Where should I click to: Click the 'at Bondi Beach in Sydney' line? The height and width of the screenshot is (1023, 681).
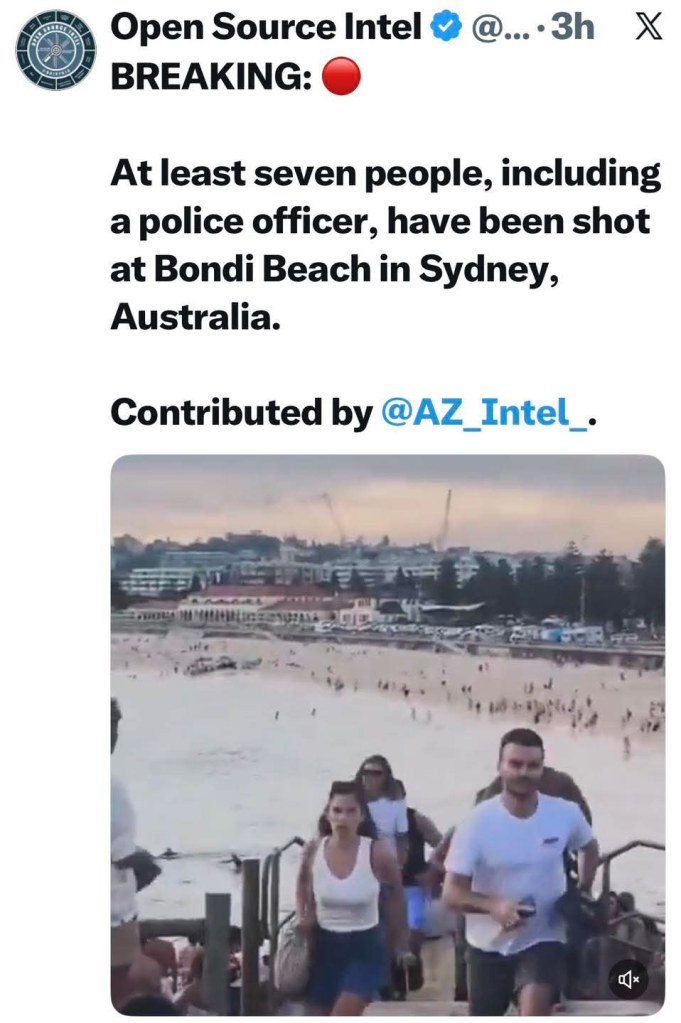point(333,267)
